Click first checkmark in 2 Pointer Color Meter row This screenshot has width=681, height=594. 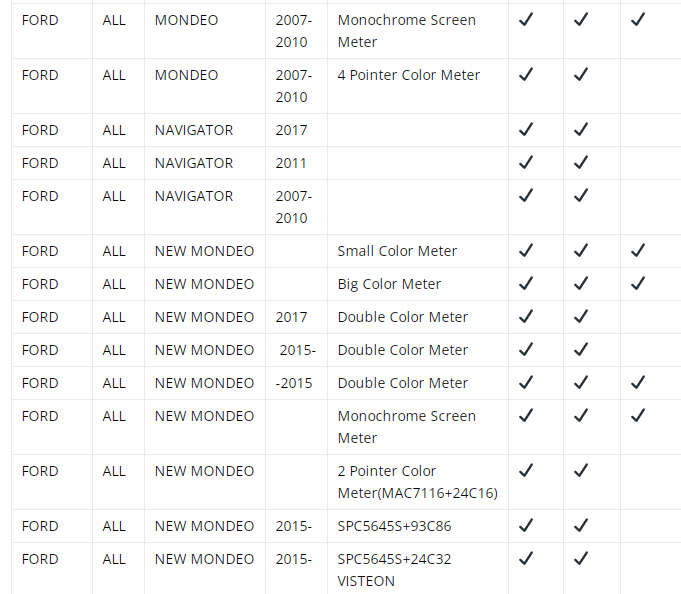point(526,470)
